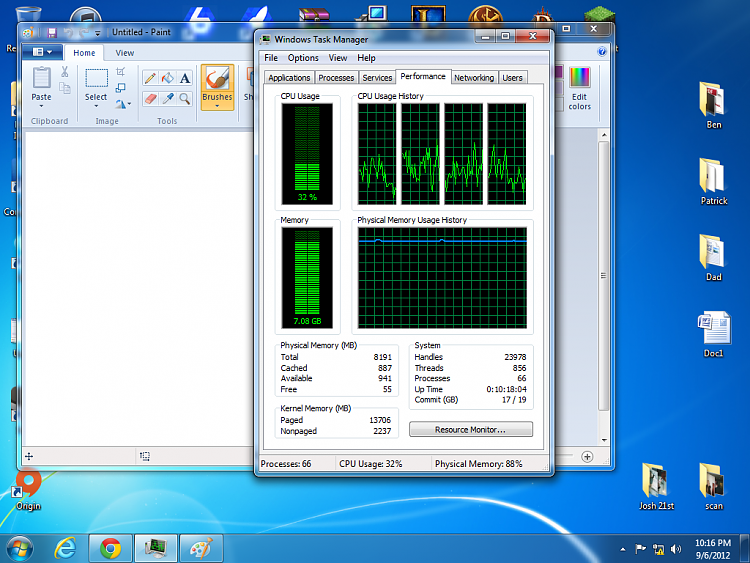Expand the Paste dropdown arrow

[x=41, y=106]
